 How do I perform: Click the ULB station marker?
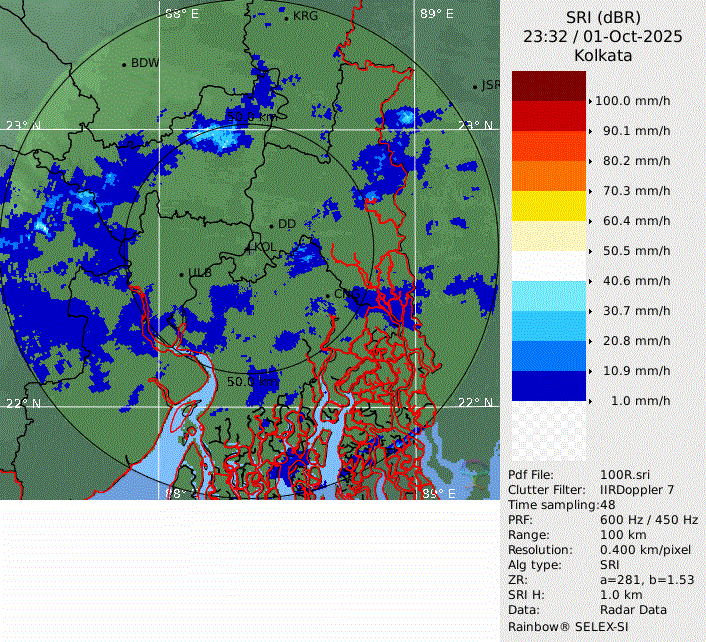click(x=182, y=274)
